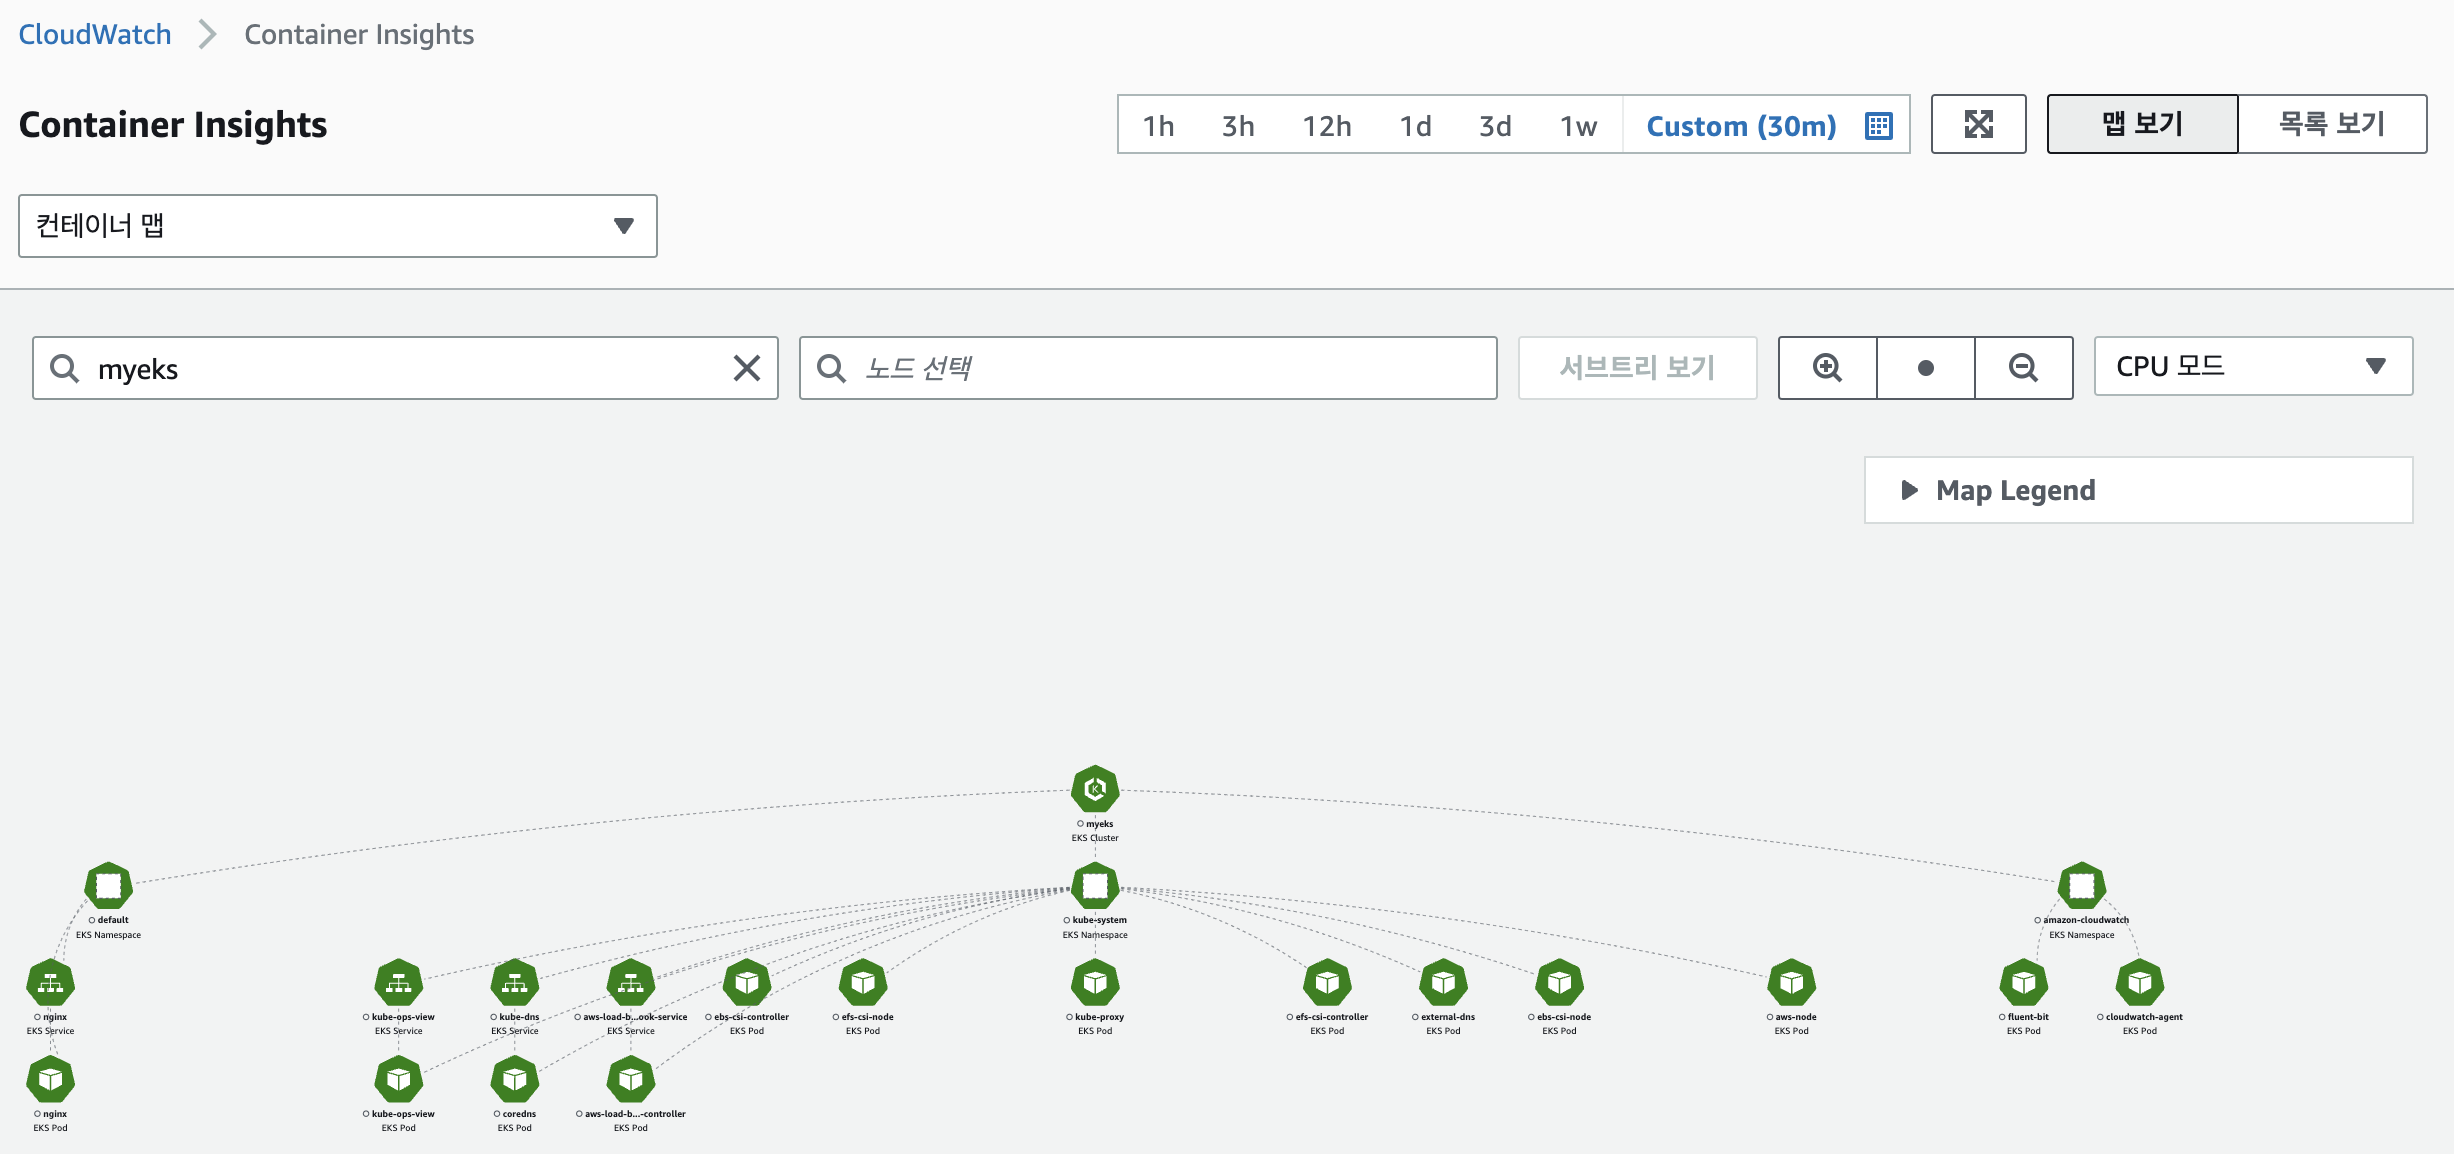Viewport: 2454px width, 1154px height.
Task: Select the 12h time range
Action: [1326, 125]
